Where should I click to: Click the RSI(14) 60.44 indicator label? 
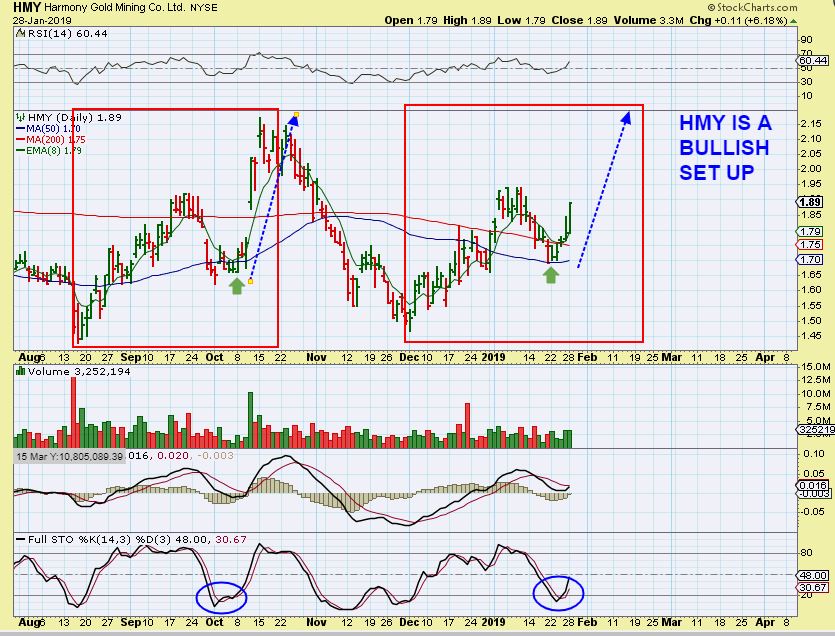[x=68, y=33]
